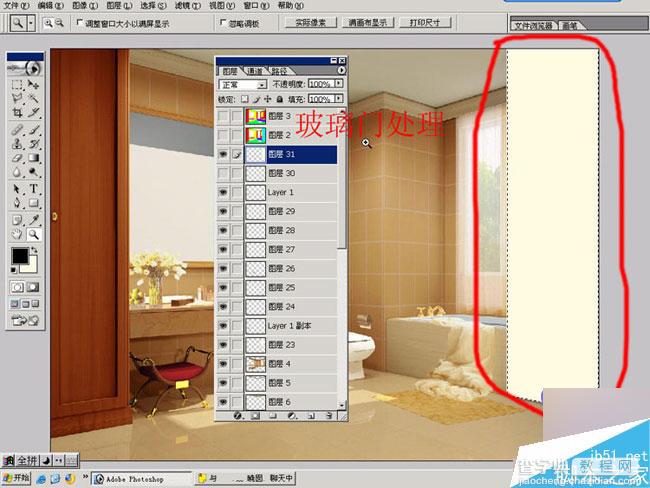Select the Healing Brush tool
This screenshot has height=488, width=650.
pyautogui.click(x=17, y=130)
